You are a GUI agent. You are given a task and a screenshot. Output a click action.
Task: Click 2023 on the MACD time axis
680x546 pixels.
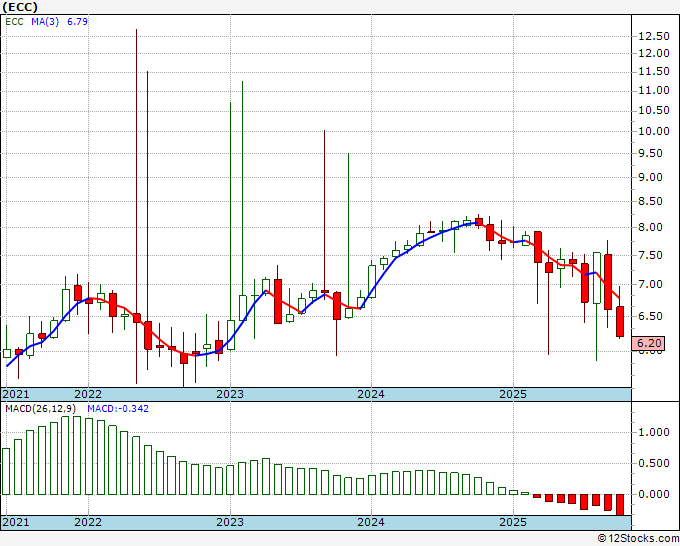click(x=230, y=522)
